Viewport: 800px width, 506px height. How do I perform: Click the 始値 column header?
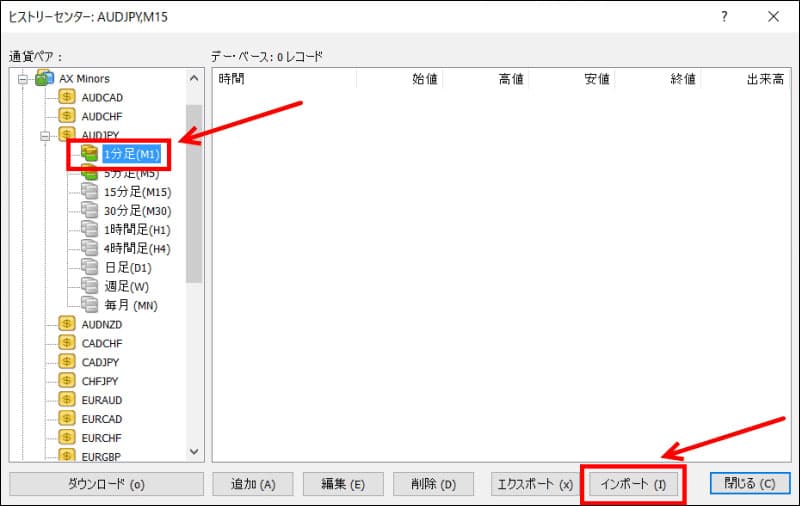(399, 79)
